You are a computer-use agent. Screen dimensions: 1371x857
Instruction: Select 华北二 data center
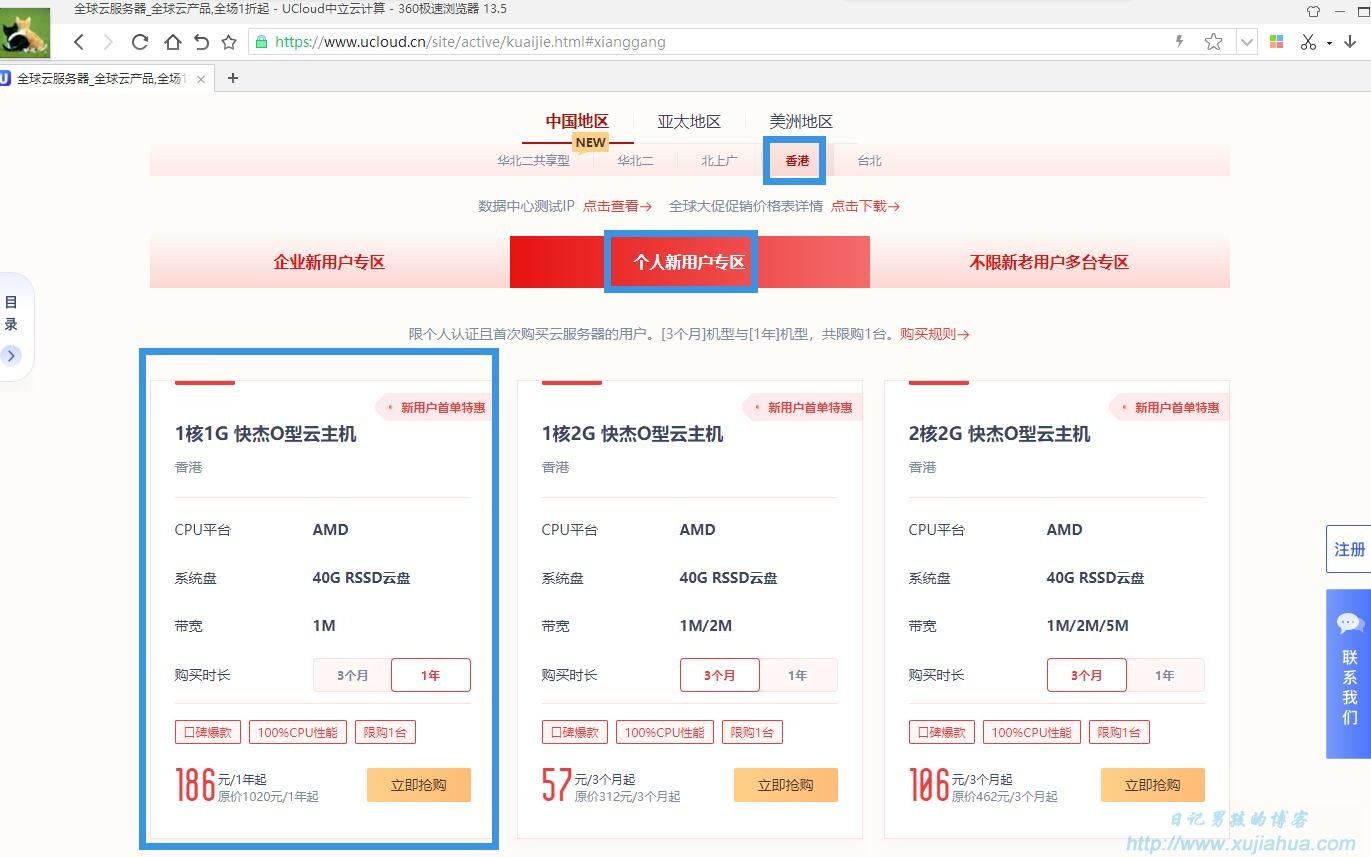635,161
